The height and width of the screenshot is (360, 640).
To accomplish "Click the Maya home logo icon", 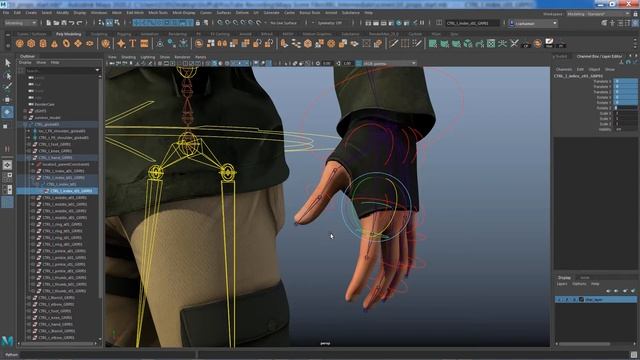I will click(x=7, y=340).
